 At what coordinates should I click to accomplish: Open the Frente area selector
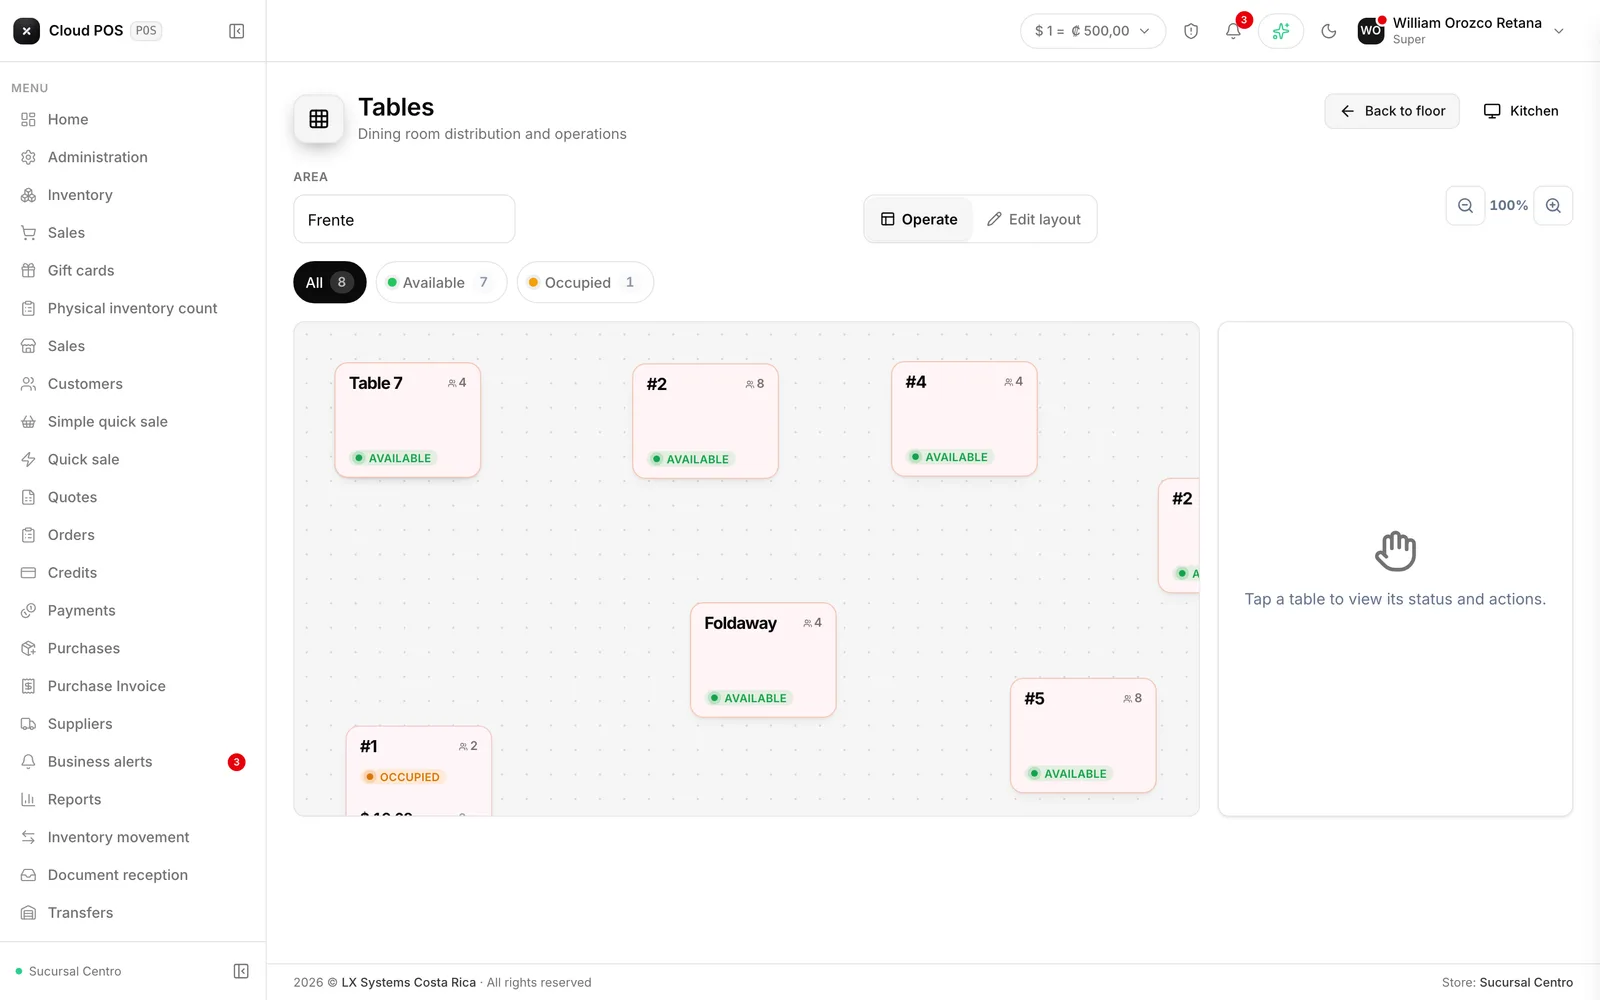point(404,219)
